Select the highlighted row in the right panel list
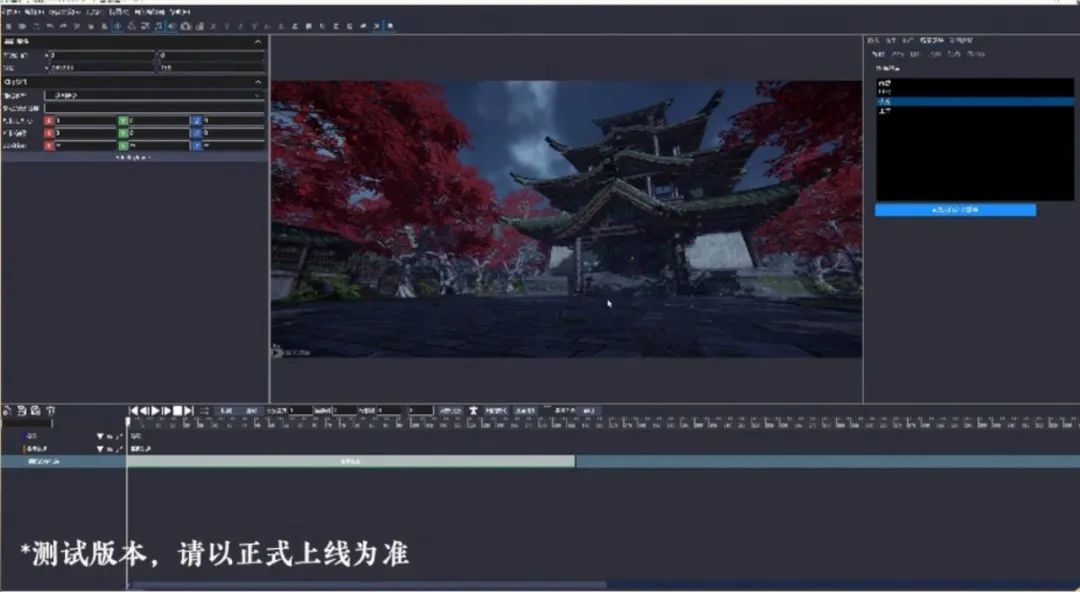The width and height of the screenshot is (1080, 592). 975,101
